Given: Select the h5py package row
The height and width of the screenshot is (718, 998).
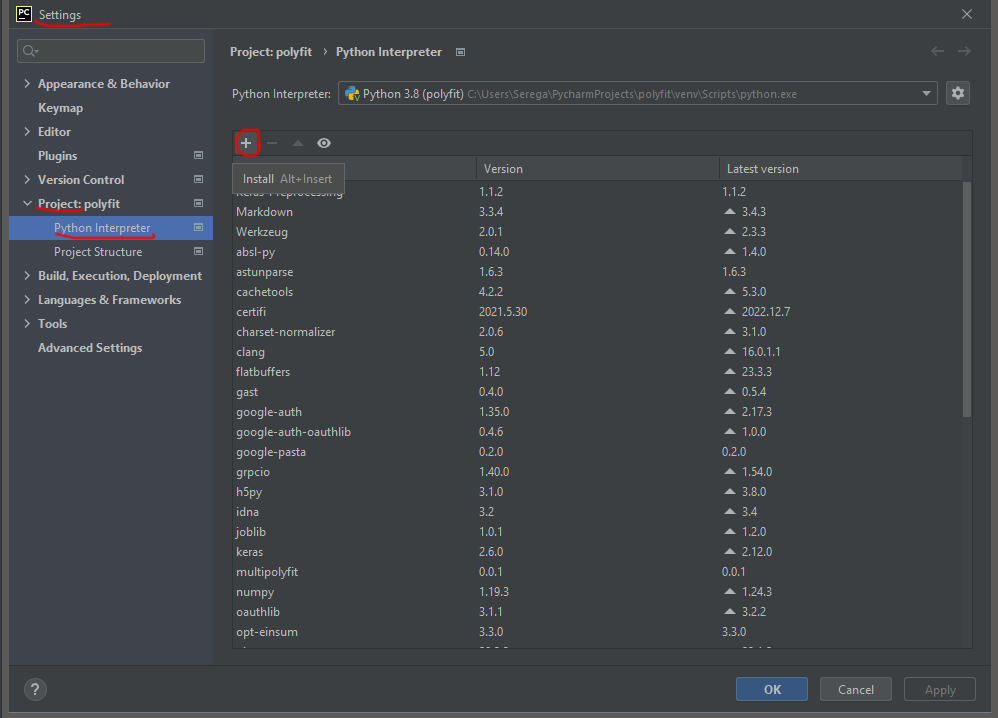Looking at the screenshot, I should click(598, 491).
